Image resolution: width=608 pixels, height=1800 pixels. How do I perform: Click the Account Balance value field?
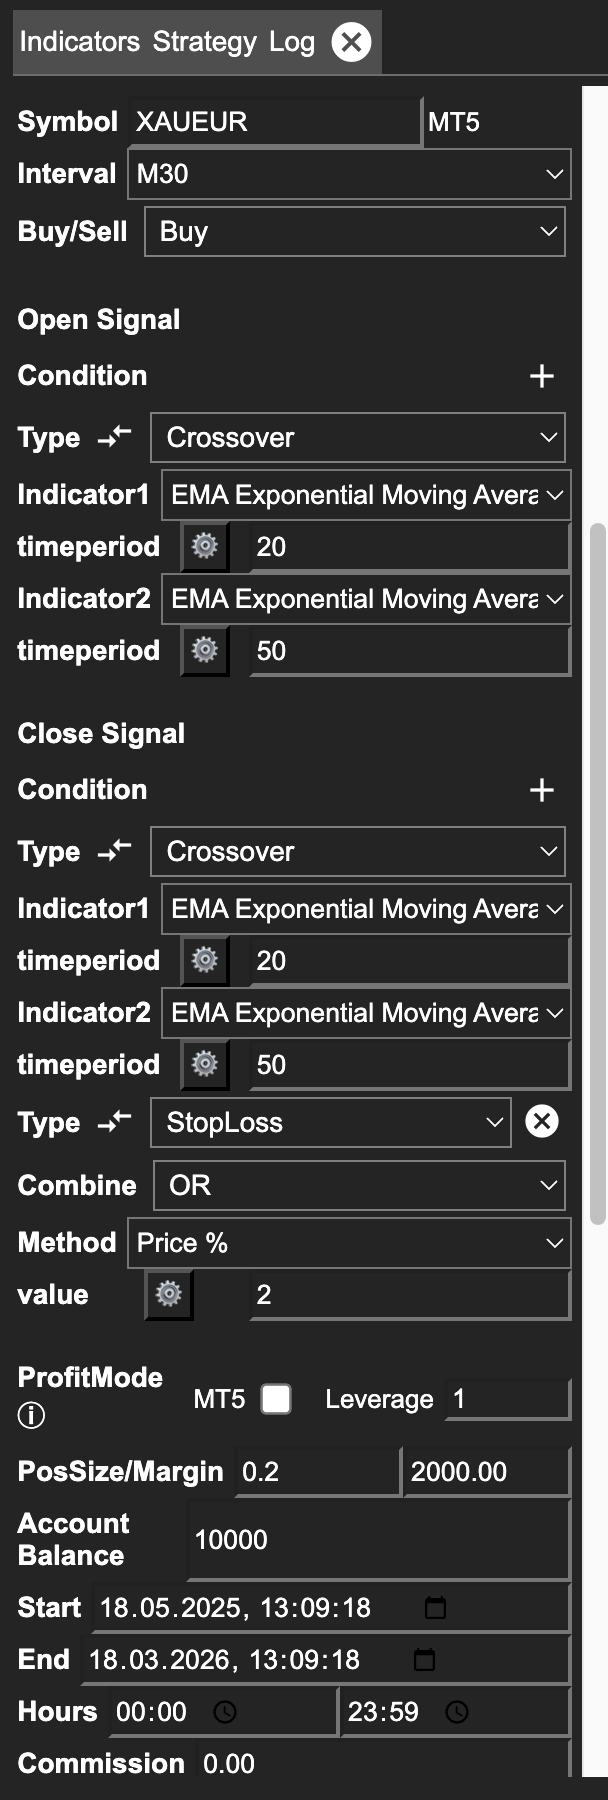(377, 1539)
